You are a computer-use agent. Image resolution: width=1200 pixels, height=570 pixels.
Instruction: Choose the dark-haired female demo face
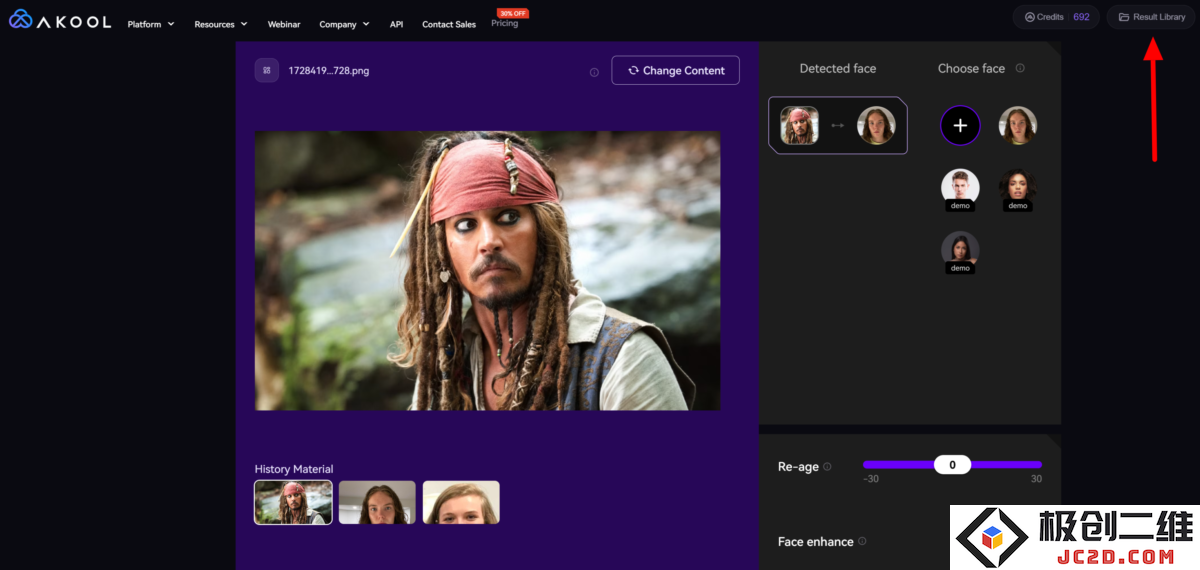pos(1018,188)
